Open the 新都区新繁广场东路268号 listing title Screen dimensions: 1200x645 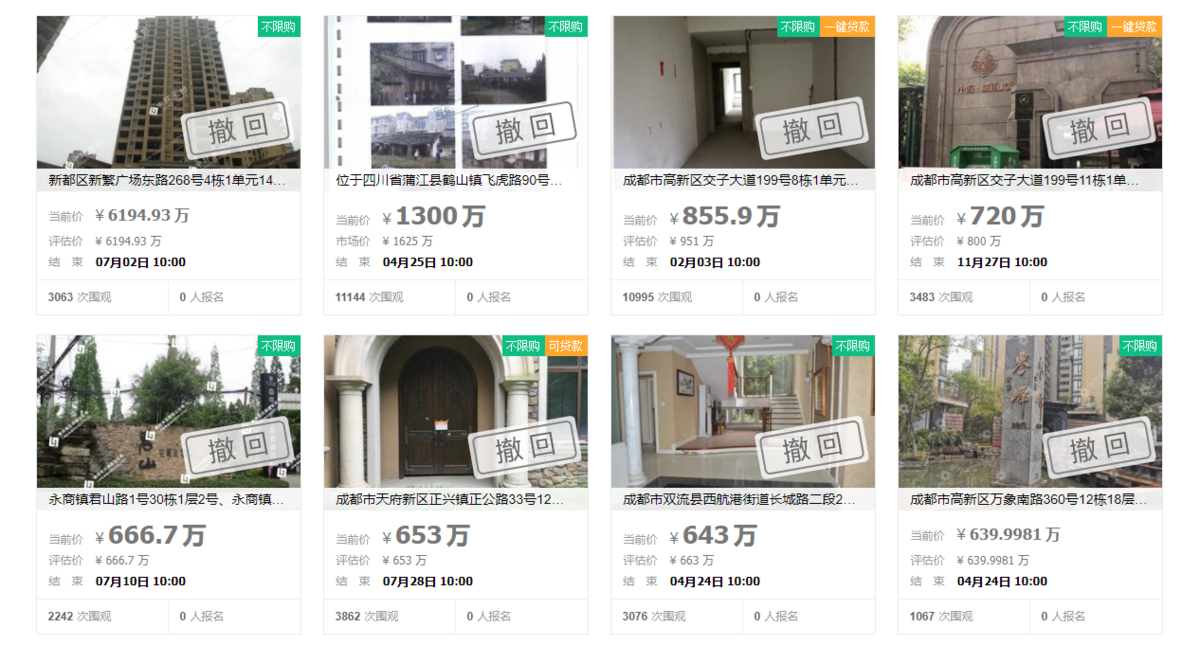[x=168, y=181]
